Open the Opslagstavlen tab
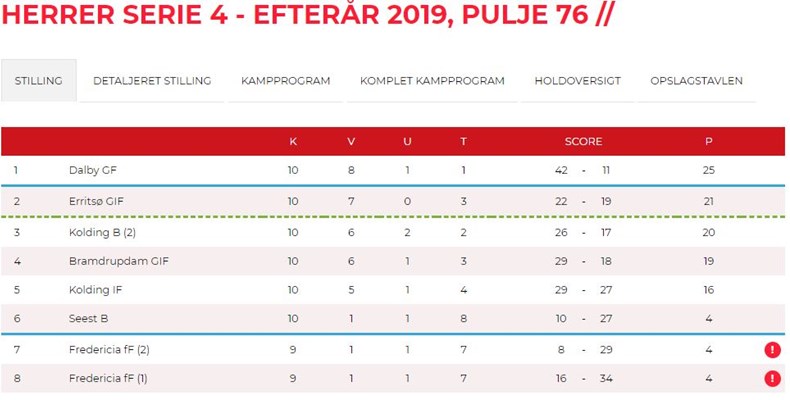This screenshot has height=400, width=790. click(696, 81)
